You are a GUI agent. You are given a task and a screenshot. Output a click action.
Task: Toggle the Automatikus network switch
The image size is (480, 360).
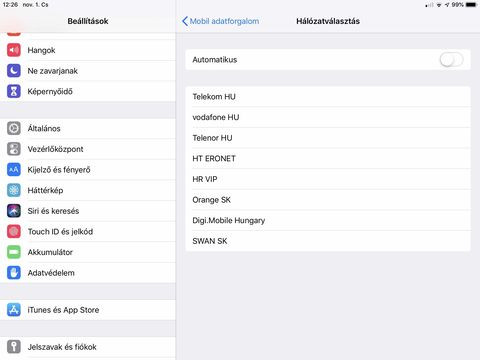coord(451,60)
